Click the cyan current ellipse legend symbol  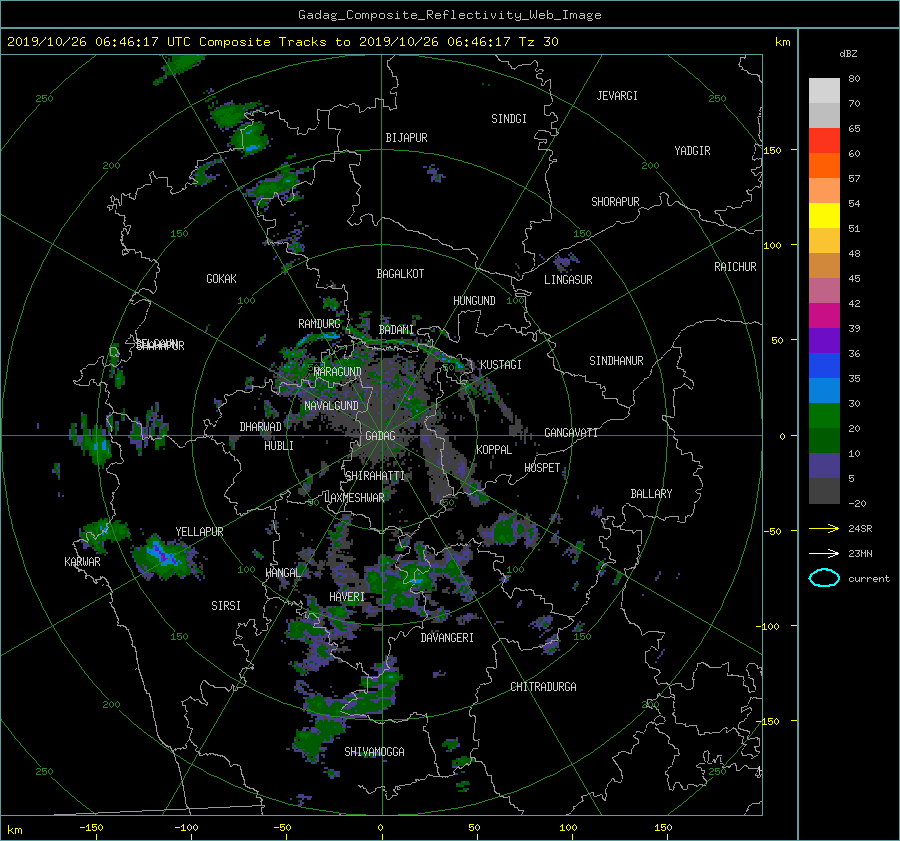pyautogui.click(x=824, y=578)
